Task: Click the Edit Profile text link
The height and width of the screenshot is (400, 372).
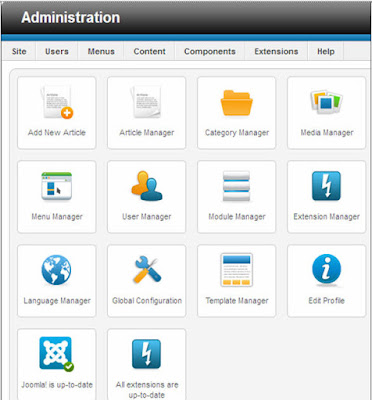Action: pos(327,301)
